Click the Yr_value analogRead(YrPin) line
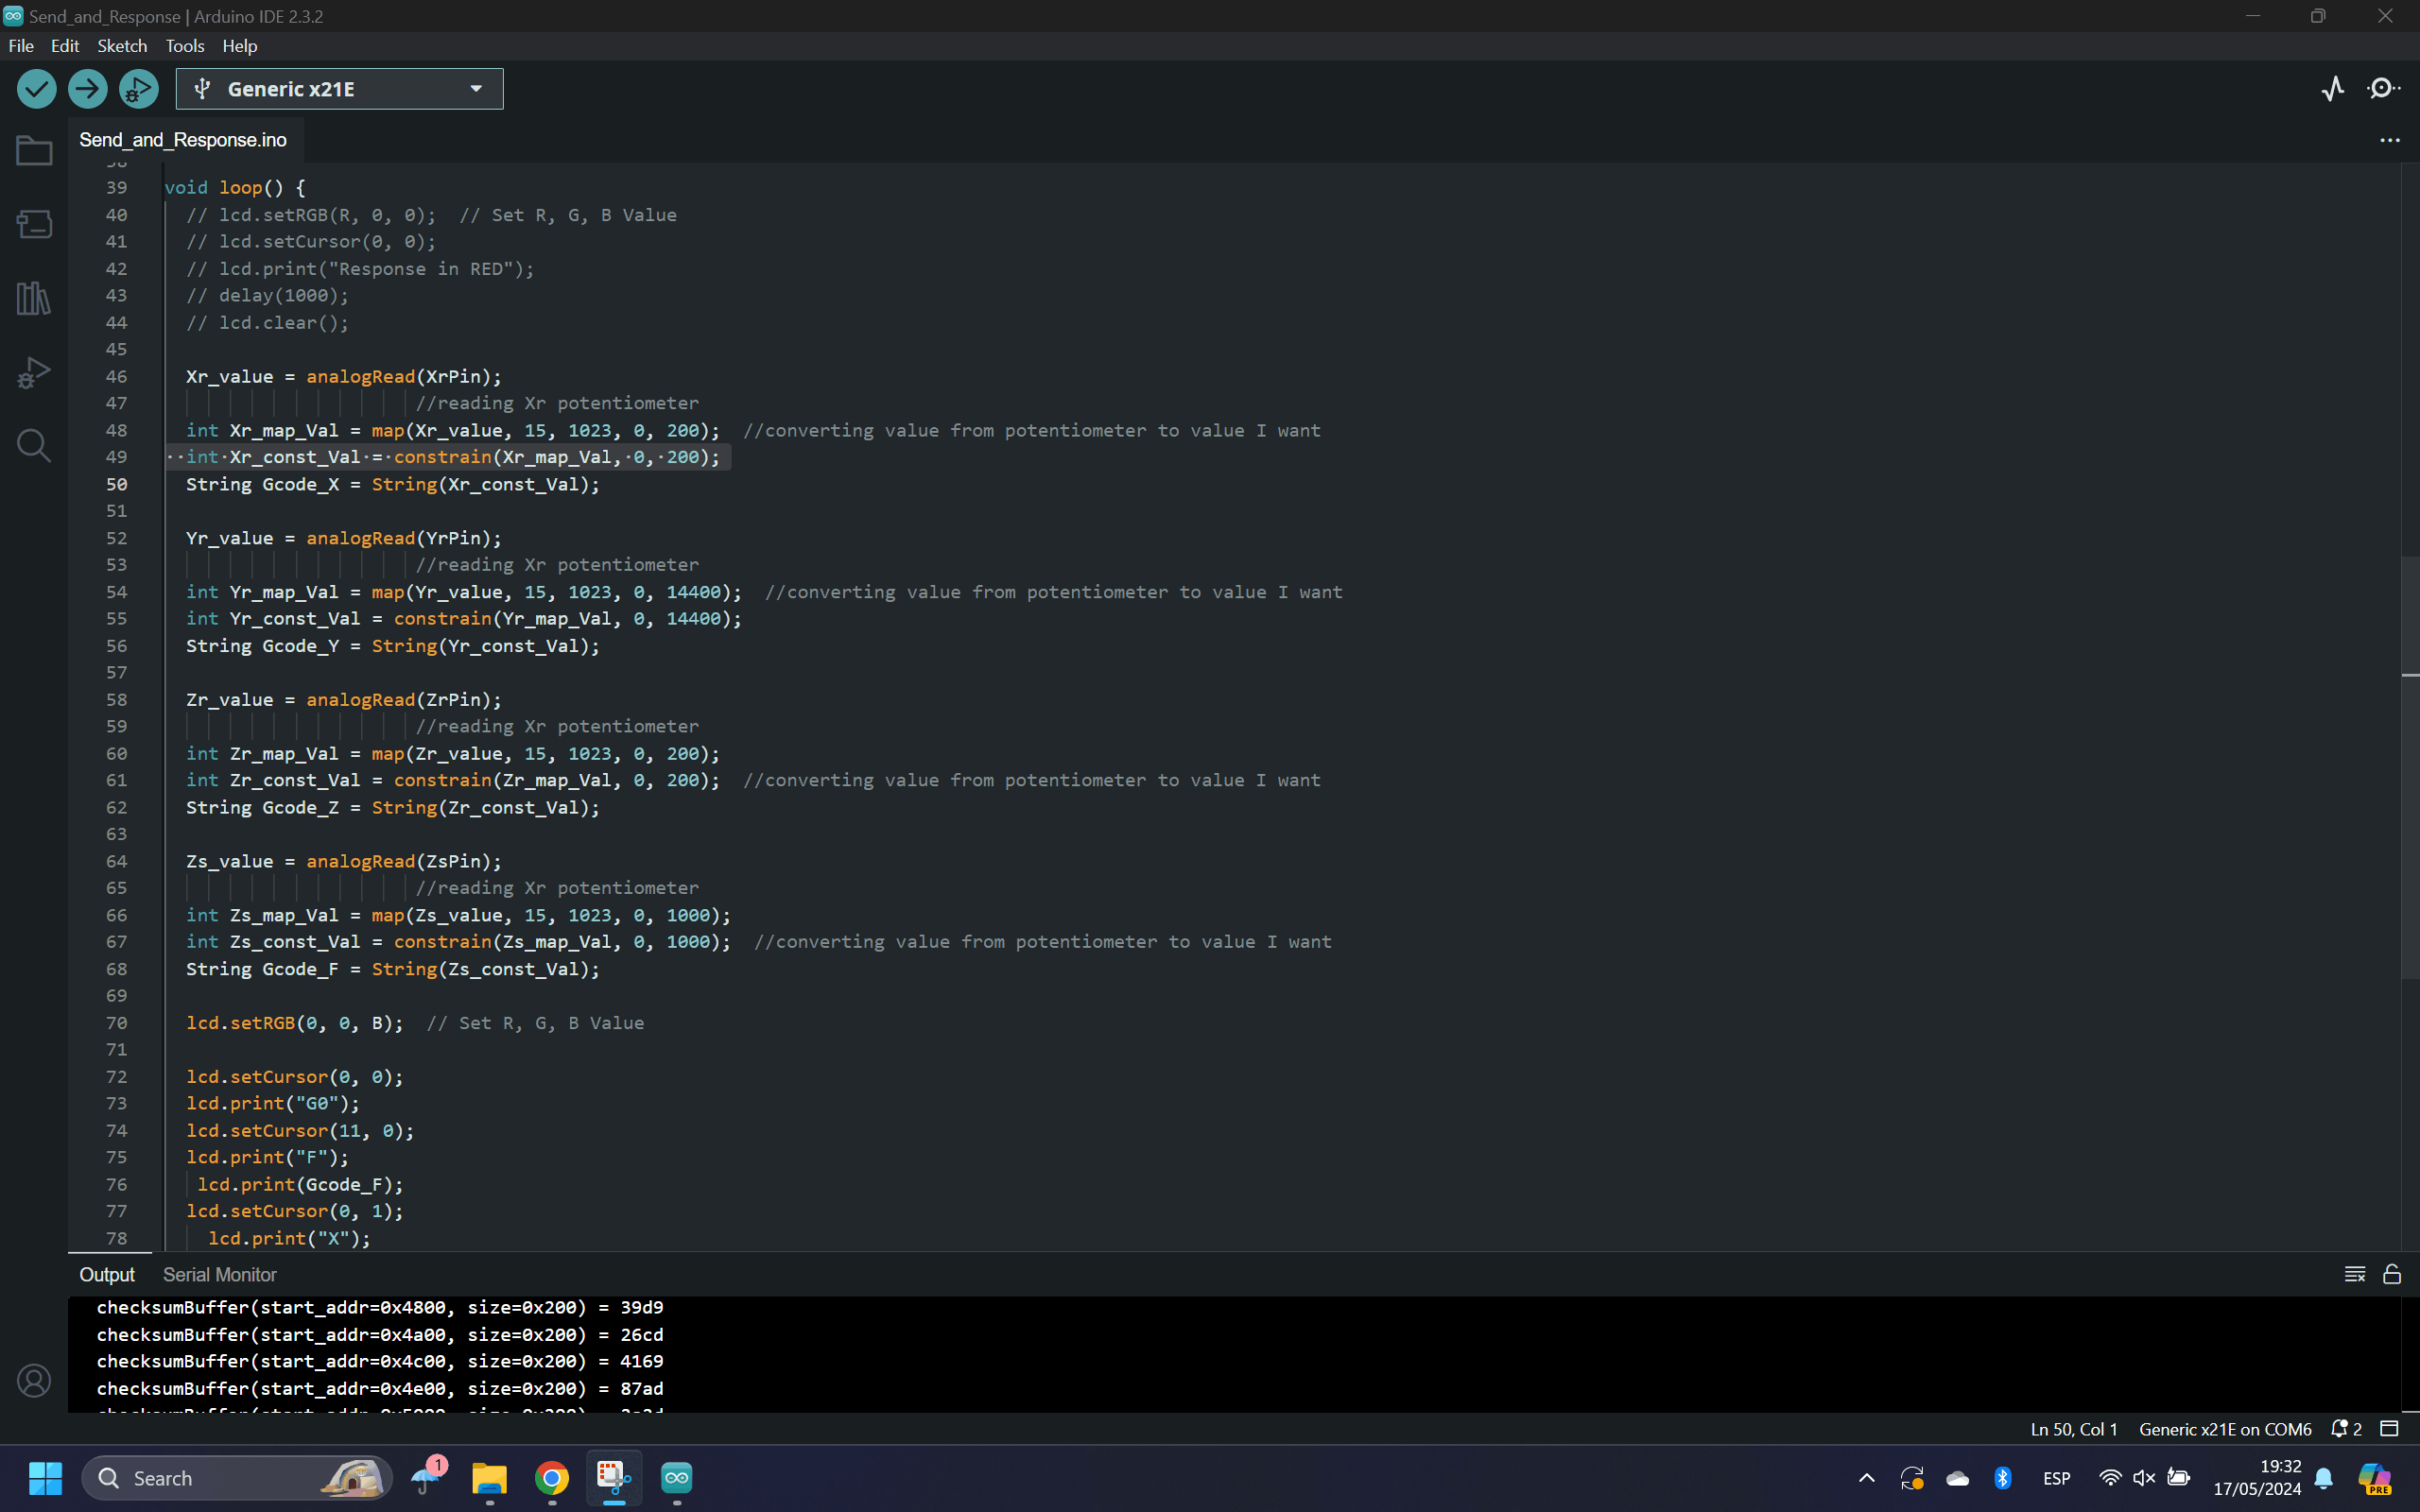The width and height of the screenshot is (2420, 1512). 343,538
